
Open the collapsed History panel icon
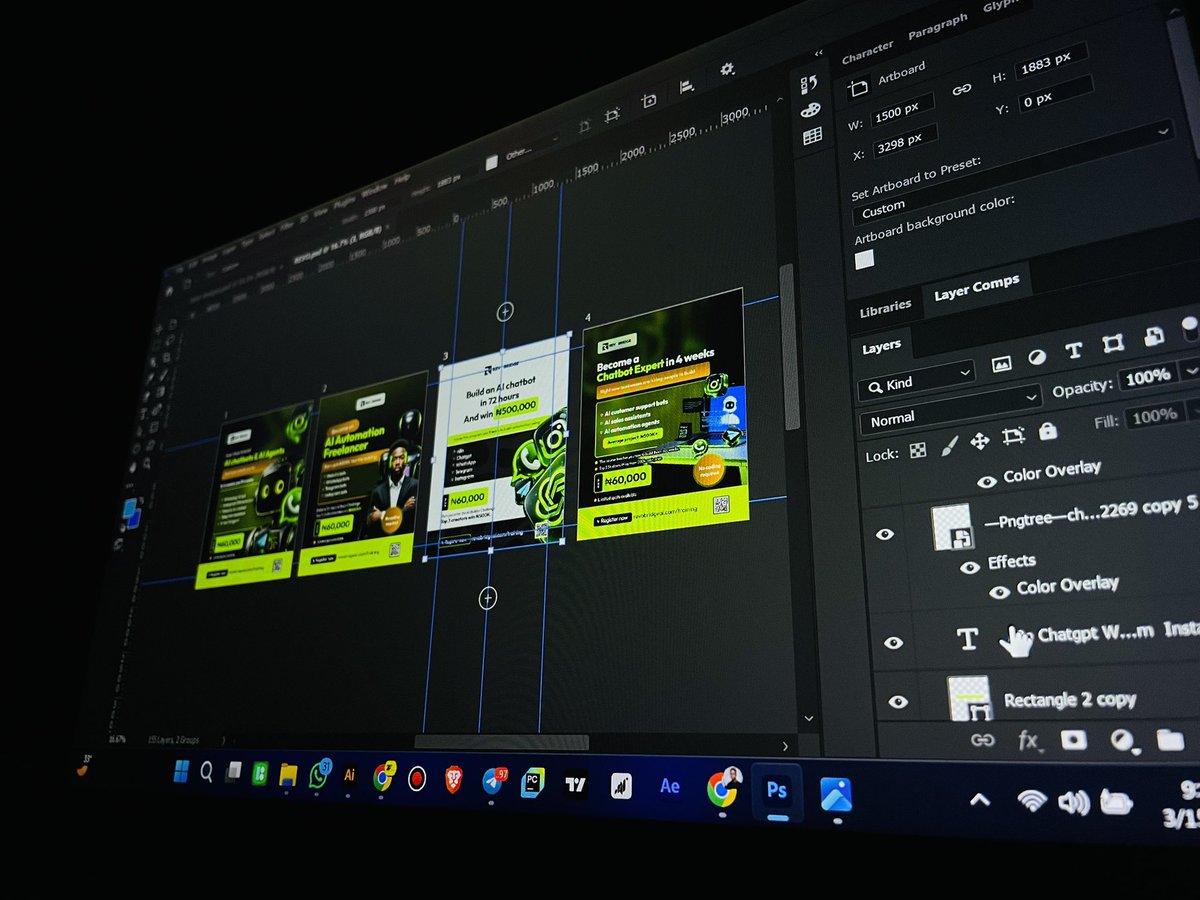pyautogui.click(x=809, y=84)
